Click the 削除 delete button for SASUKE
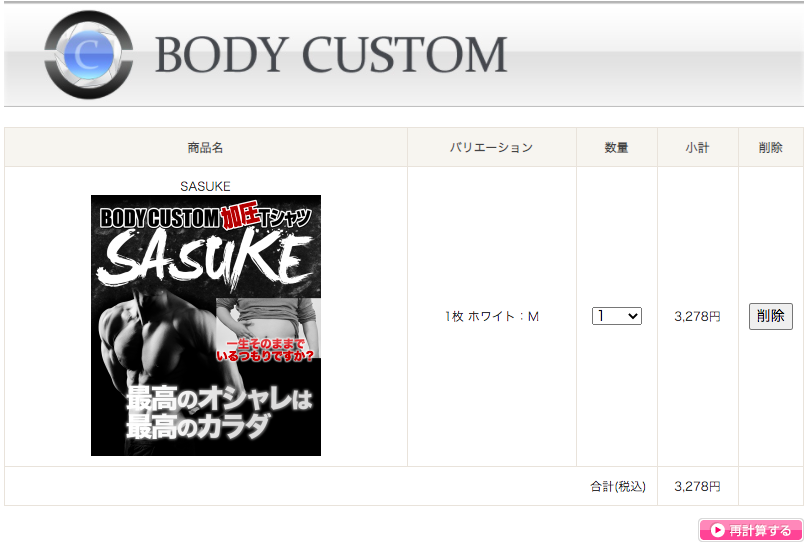 (x=770, y=316)
